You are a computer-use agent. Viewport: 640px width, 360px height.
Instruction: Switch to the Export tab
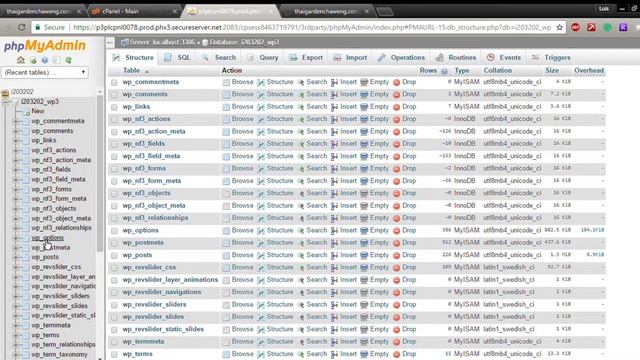(306, 58)
